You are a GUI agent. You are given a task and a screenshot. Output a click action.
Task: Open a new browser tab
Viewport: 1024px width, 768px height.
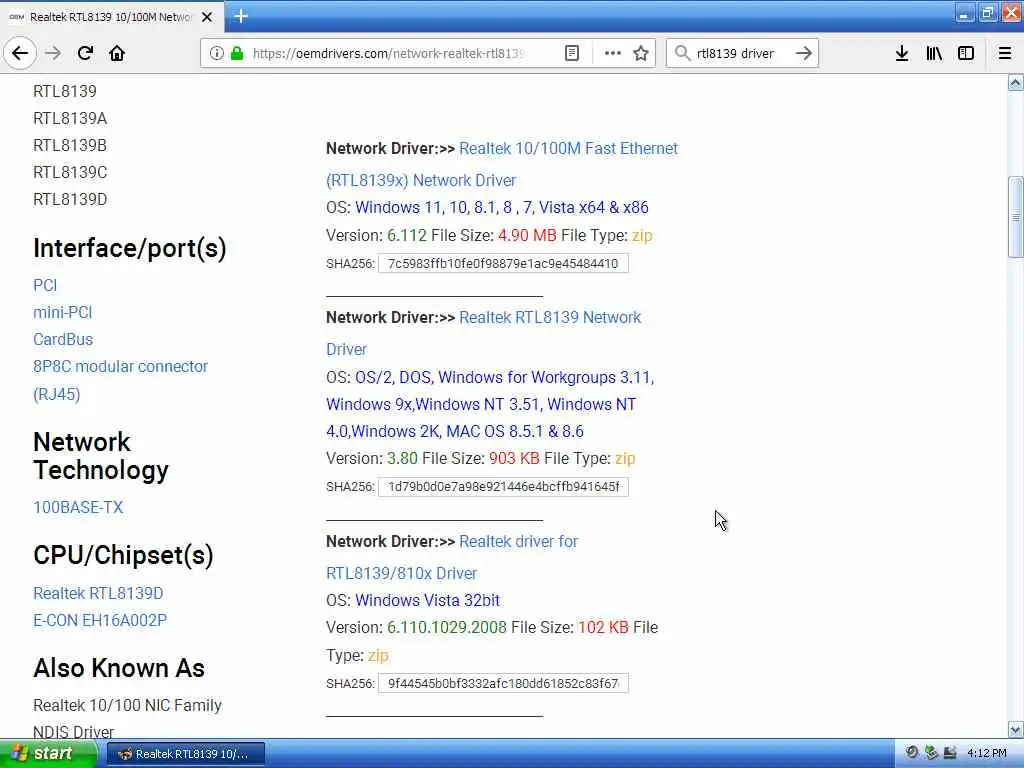click(x=241, y=16)
